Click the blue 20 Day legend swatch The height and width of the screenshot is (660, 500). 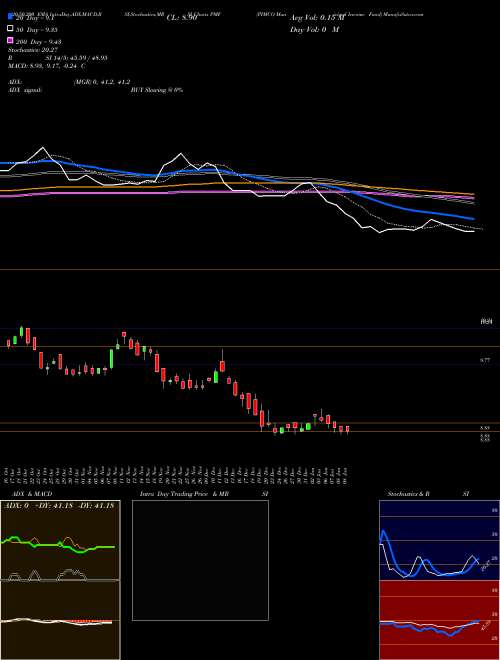click(10, 17)
